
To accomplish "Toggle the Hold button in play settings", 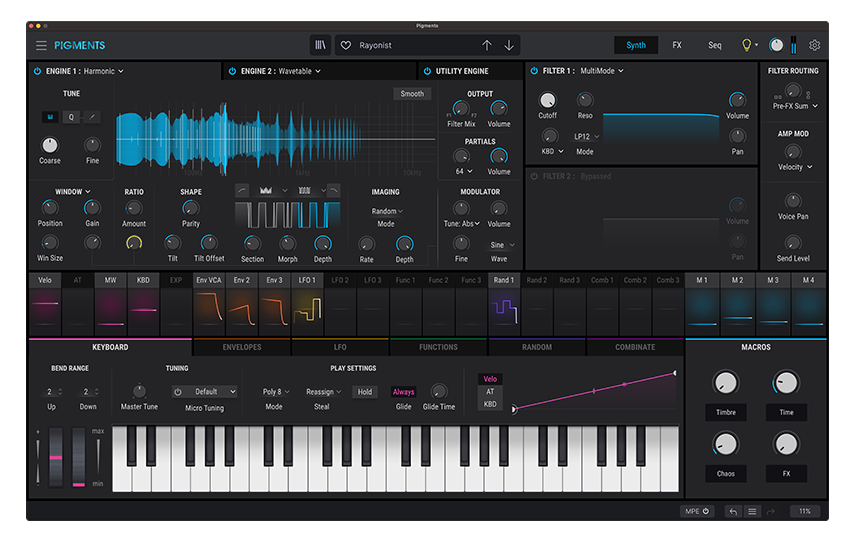I will (x=365, y=392).
